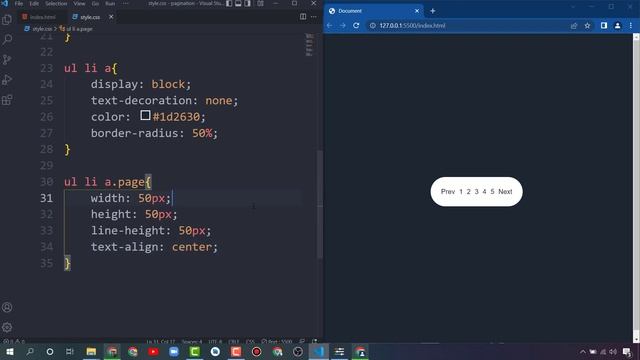This screenshot has width=640, height=360.
Task: Toggle primary side bar layout icon
Action: [x=229, y=3]
